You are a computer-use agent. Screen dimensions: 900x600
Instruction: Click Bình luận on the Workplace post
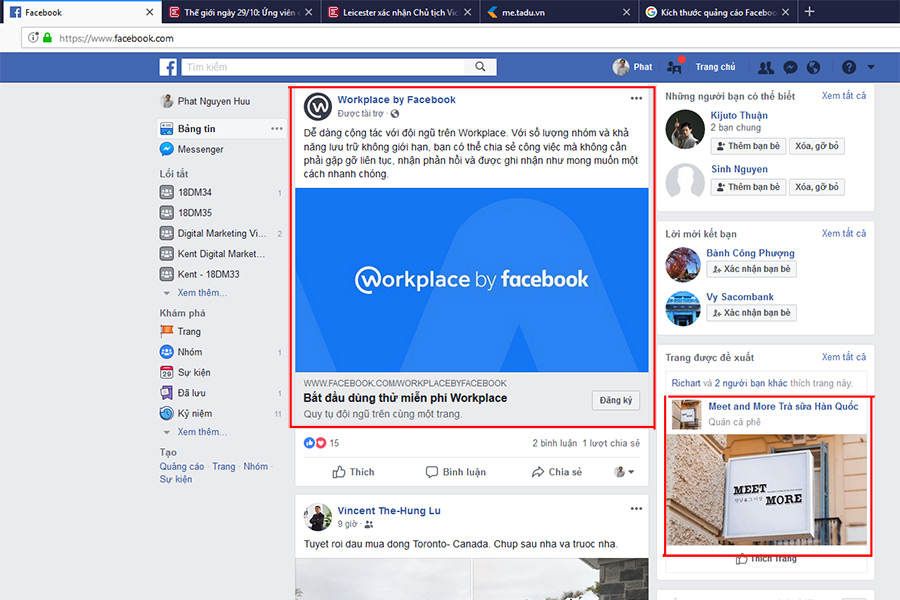tap(456, 472)
